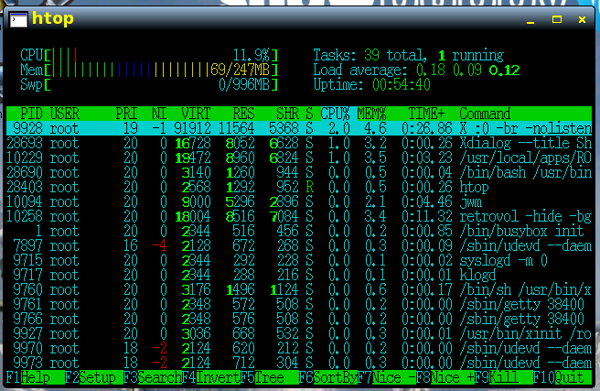Open F1 Help in function bar
The image size is (600, 391).
click(35, 378)
